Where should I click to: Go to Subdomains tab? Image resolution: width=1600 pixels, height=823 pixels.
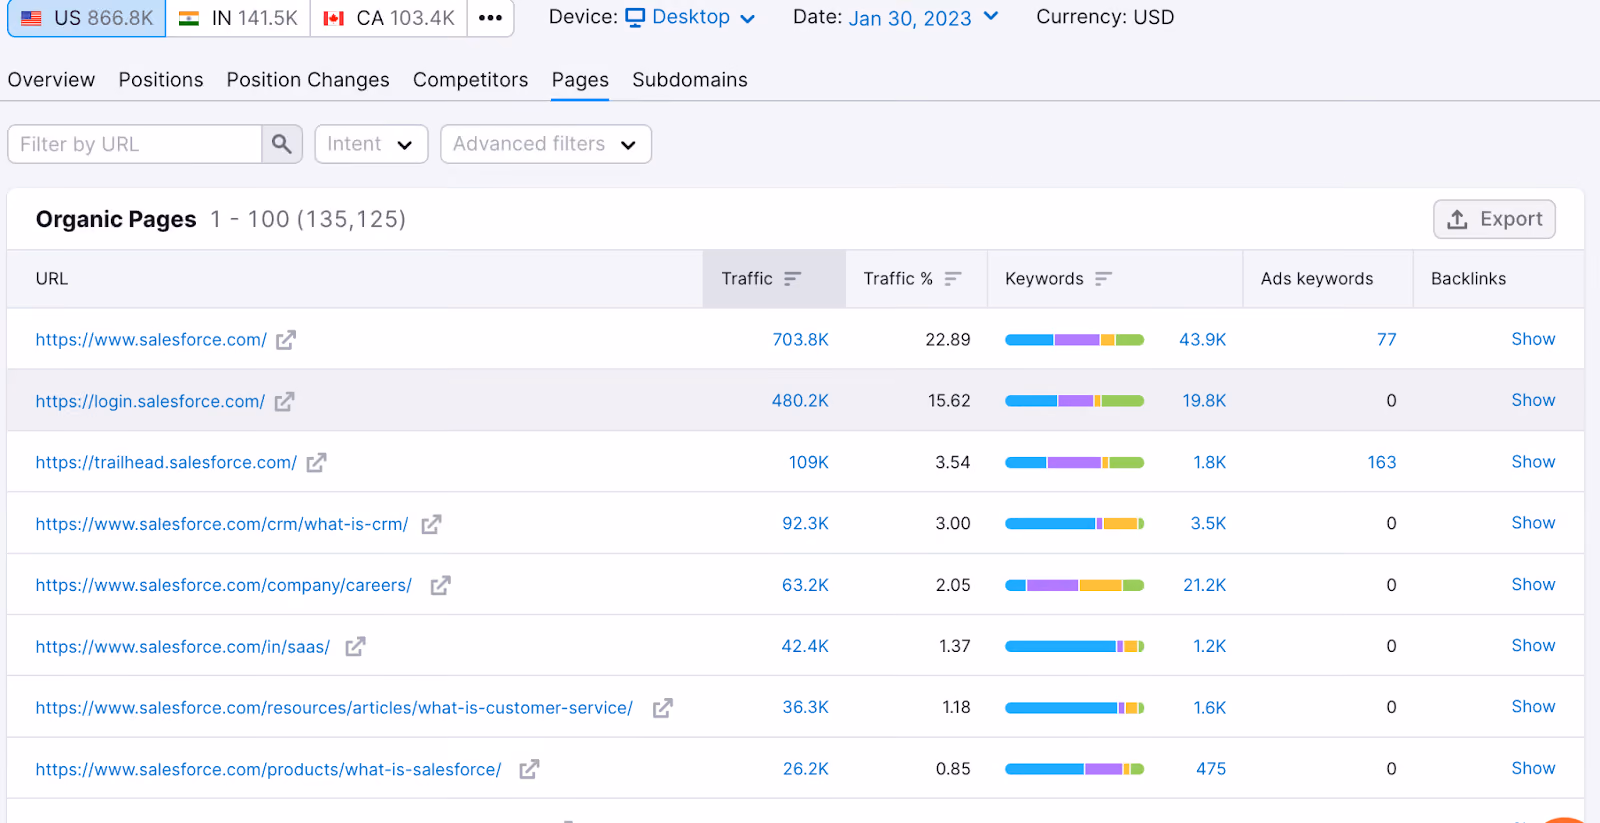click(x=690, y=80)
